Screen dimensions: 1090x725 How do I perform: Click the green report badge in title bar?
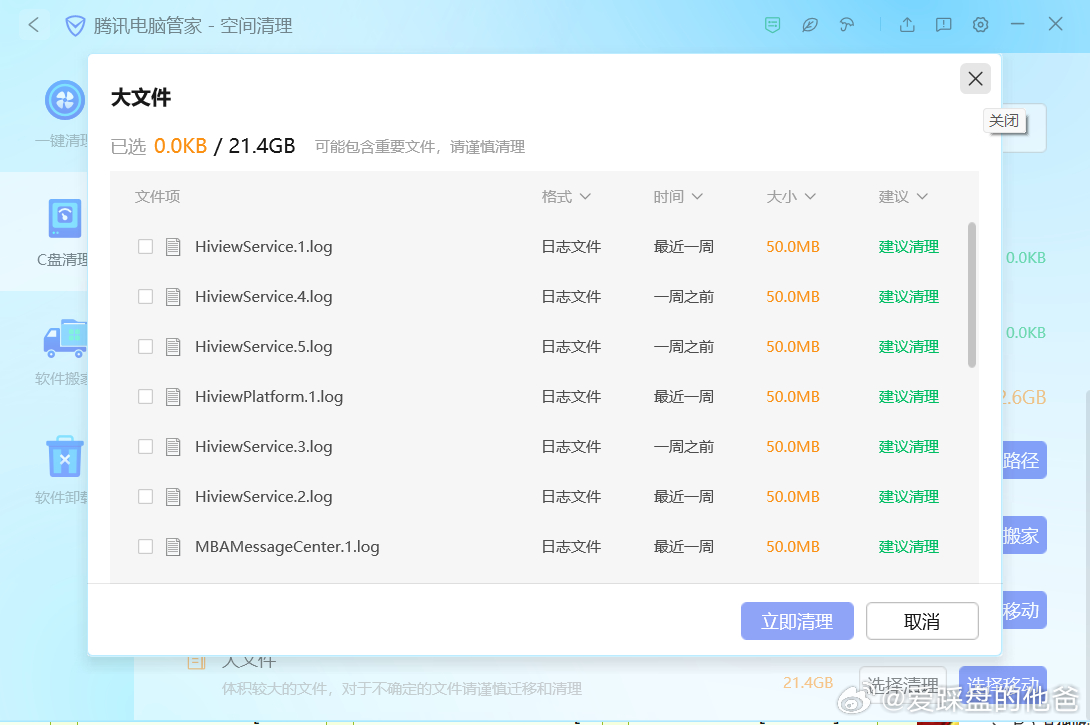[x=772, y=25]
